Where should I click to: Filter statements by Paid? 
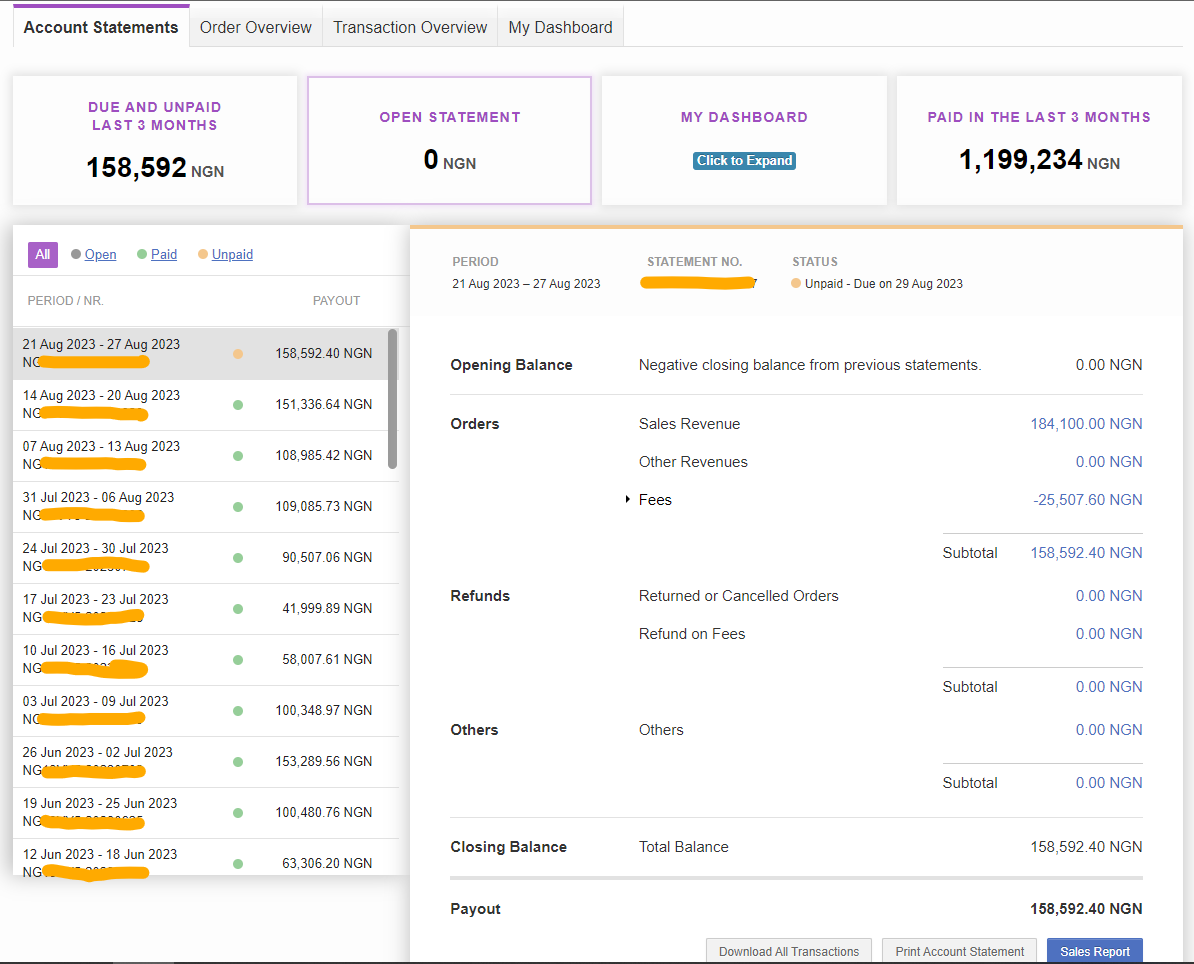(x=164, y=254)
